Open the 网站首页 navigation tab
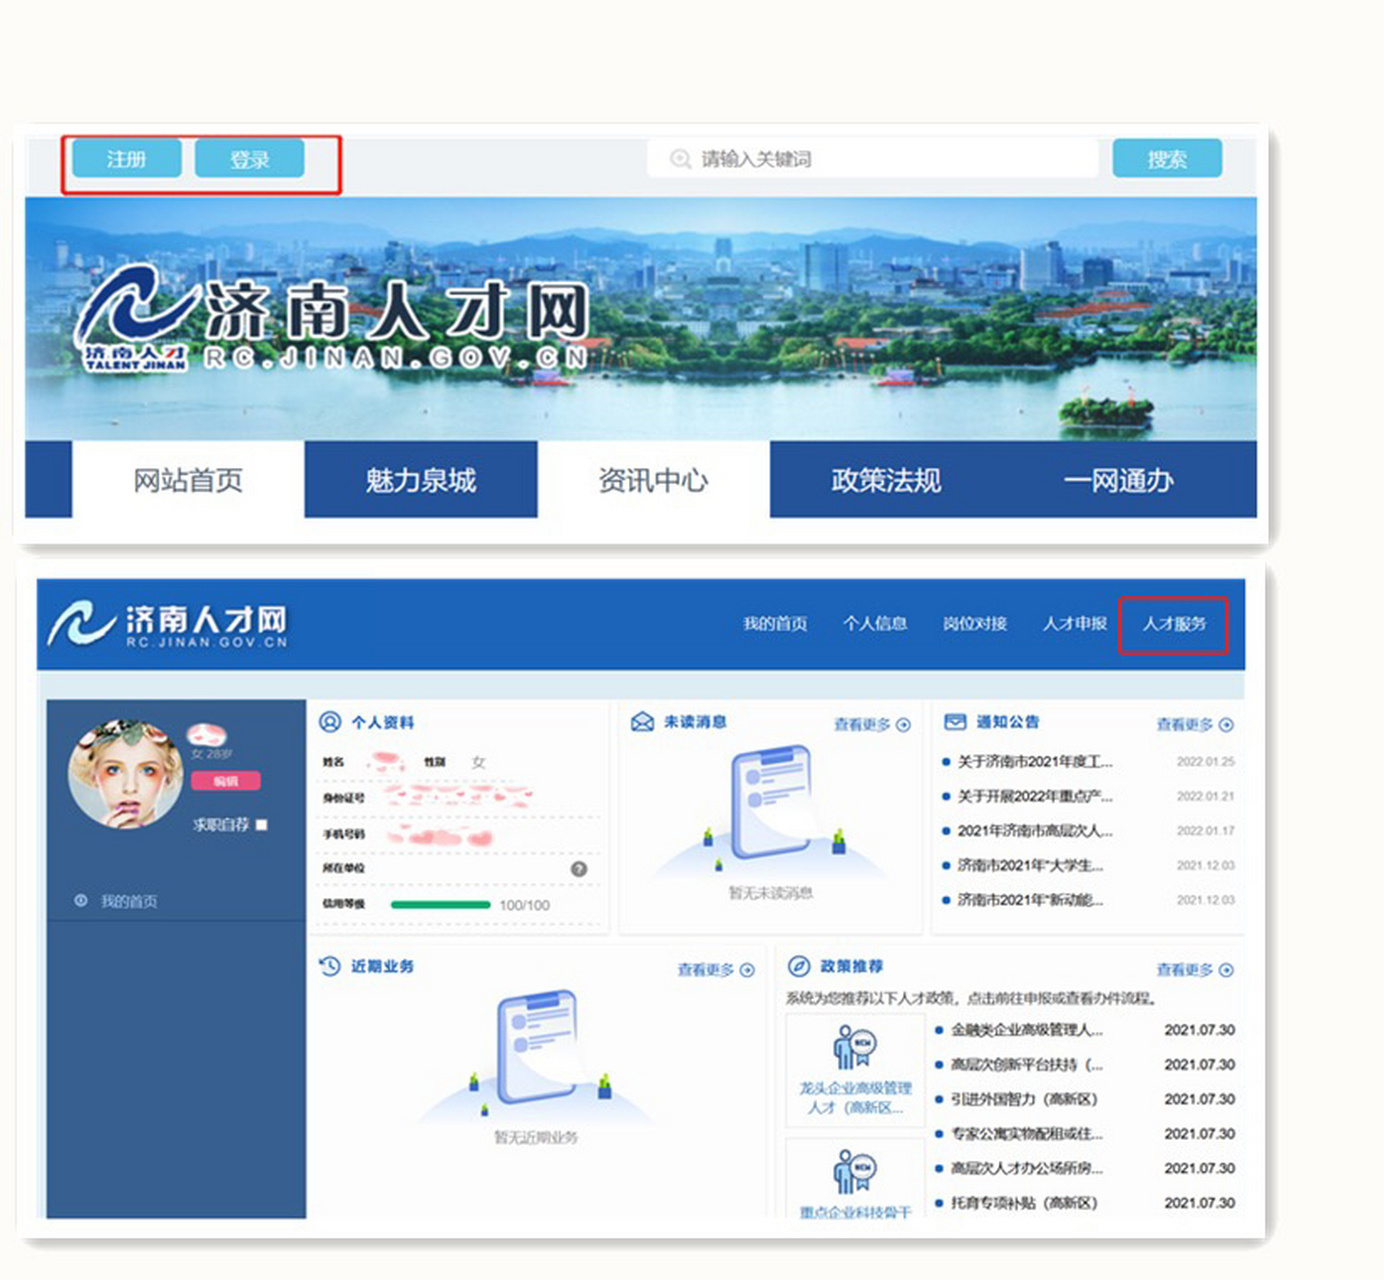This screenshot has width=1384, height=1280. [x=188, y=480]
